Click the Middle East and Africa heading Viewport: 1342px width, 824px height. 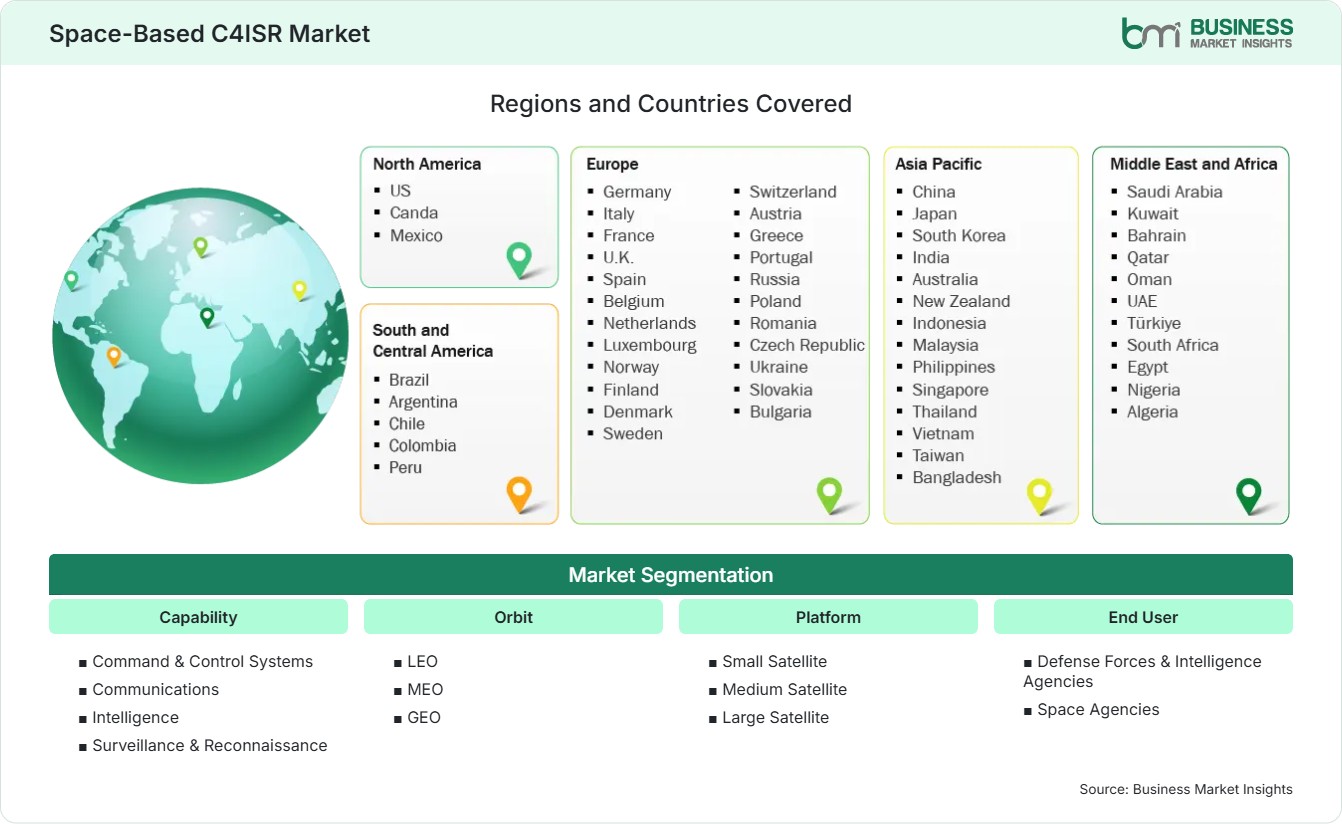tap(1194, 164)
